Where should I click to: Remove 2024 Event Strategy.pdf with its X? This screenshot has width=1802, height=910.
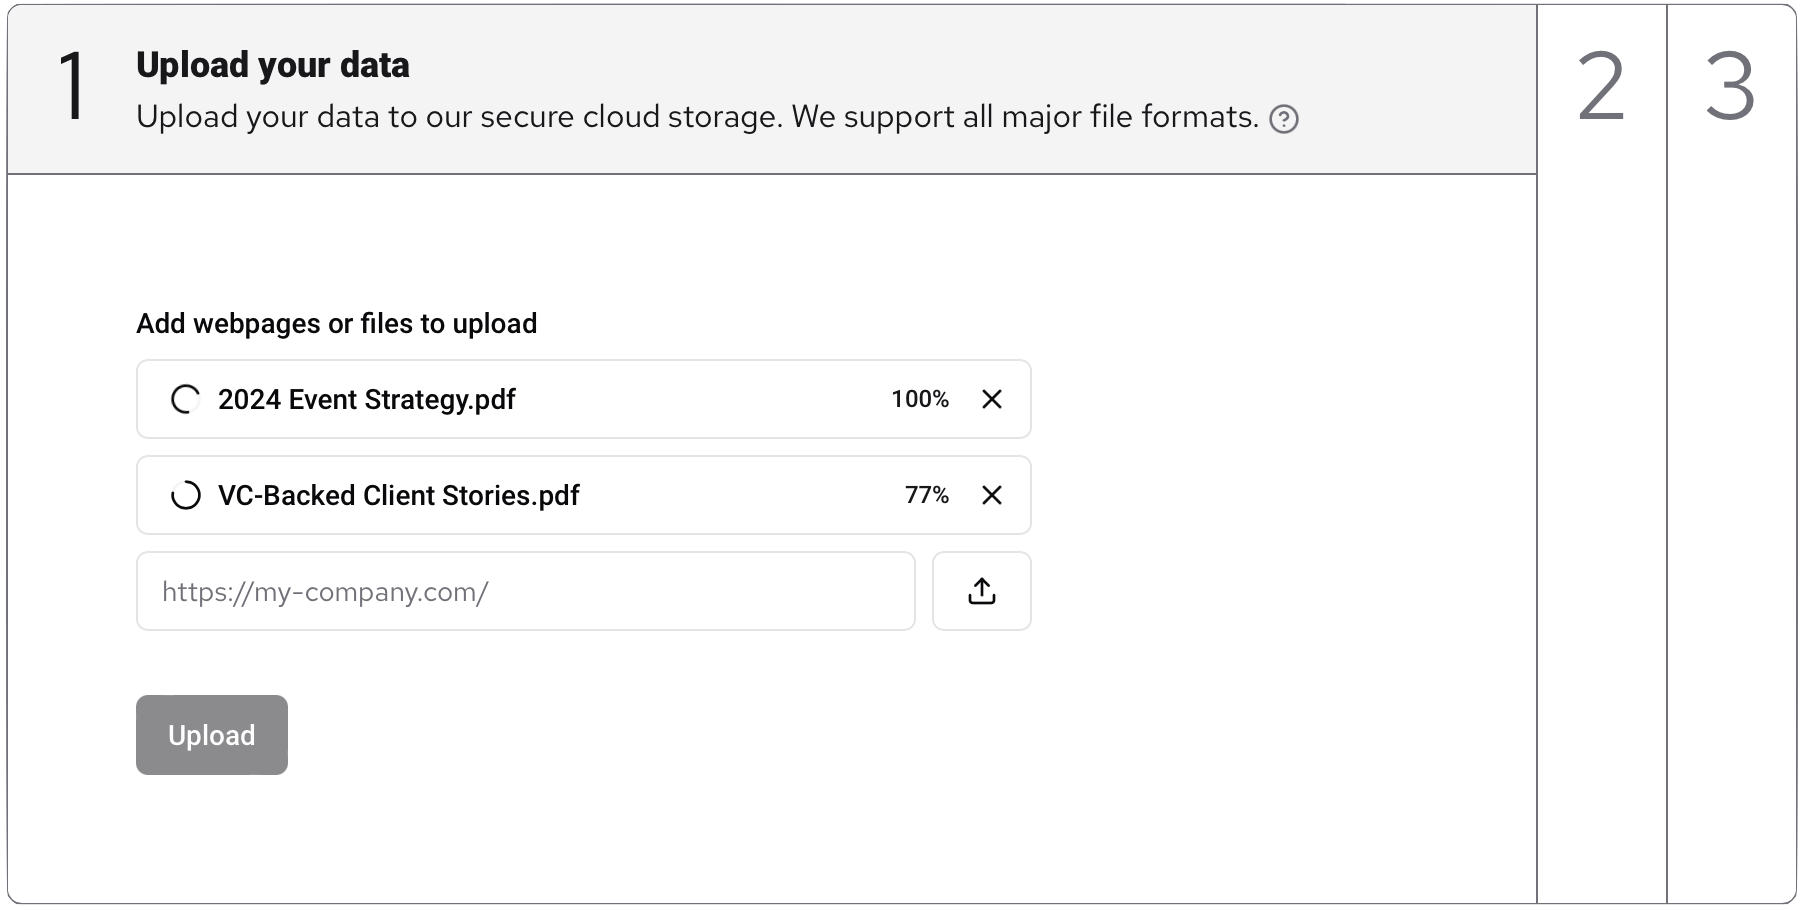coord(991,399)
